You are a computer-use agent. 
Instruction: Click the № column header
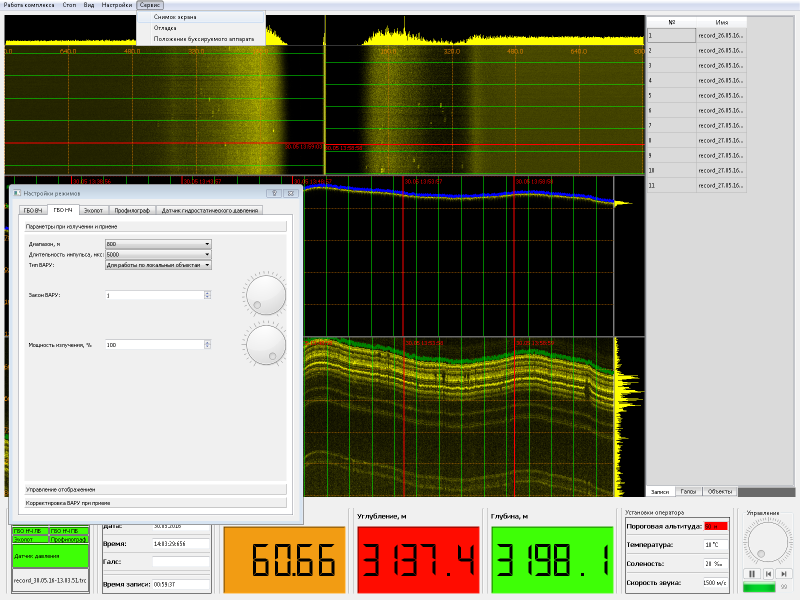pos(672,22)
